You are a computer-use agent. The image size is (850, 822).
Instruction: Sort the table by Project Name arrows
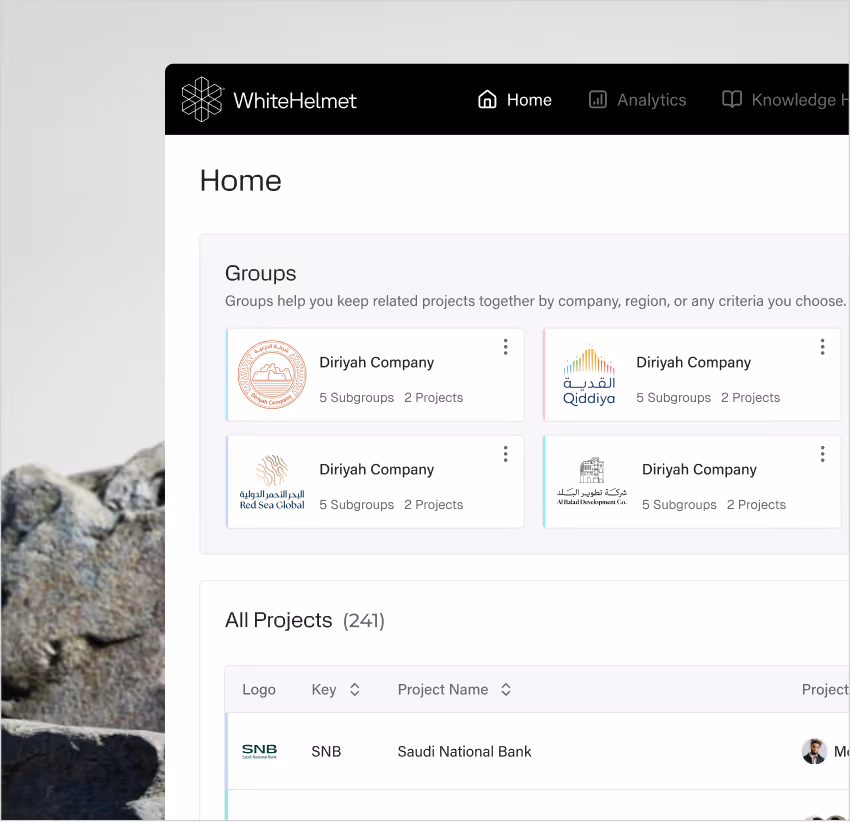[505, 690]
